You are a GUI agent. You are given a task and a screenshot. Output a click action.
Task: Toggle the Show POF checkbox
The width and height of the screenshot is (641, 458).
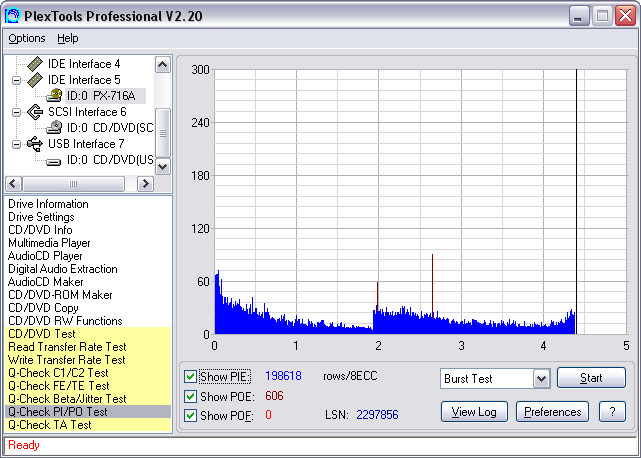pyautogui.click(x=190, y=415)
